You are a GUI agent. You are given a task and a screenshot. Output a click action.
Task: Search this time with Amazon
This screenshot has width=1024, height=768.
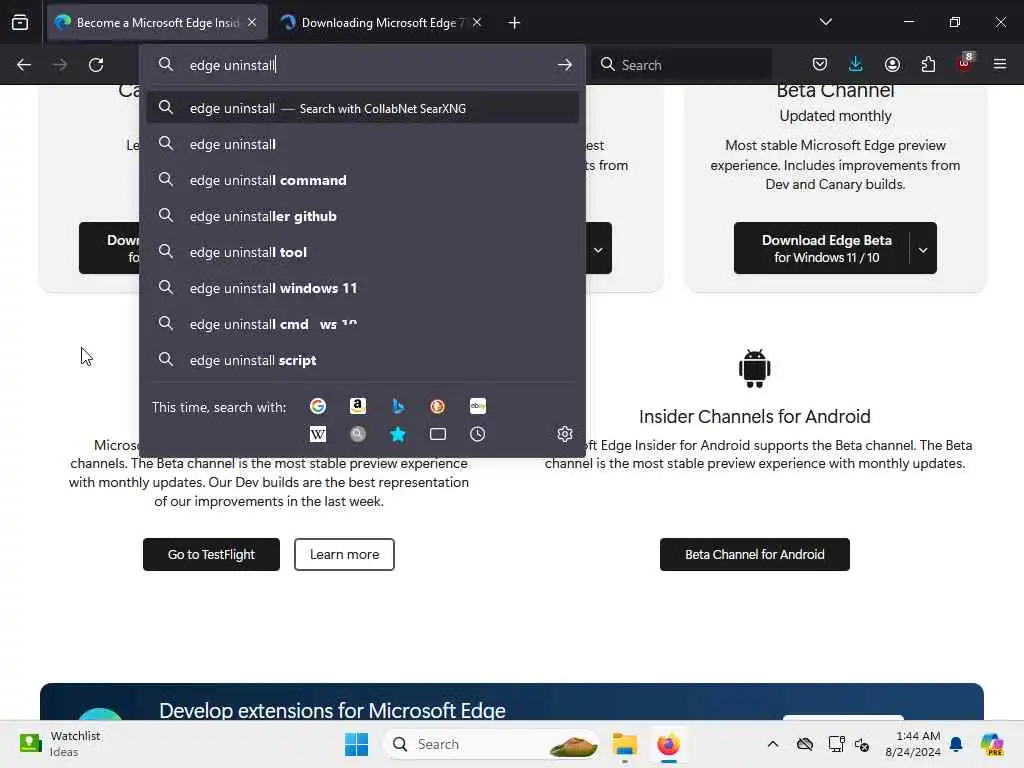(x=358, y=406)
